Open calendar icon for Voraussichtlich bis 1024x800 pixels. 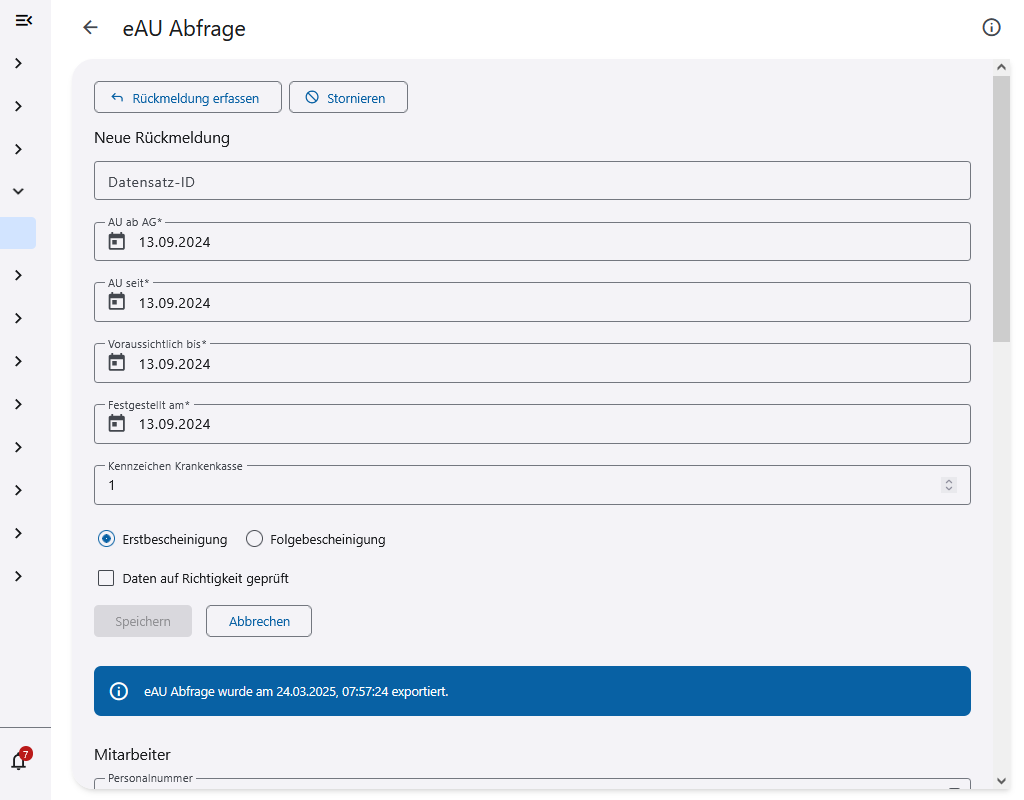(x=117, y=363)
